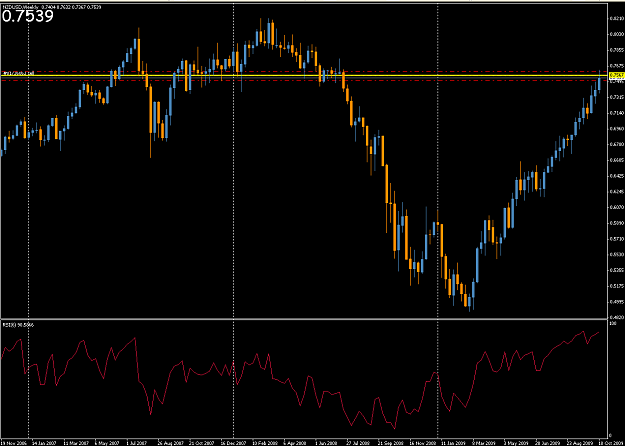Click the large 0.7539 price display
This screenshot has height=446, width=625.
tap(28, 16)
